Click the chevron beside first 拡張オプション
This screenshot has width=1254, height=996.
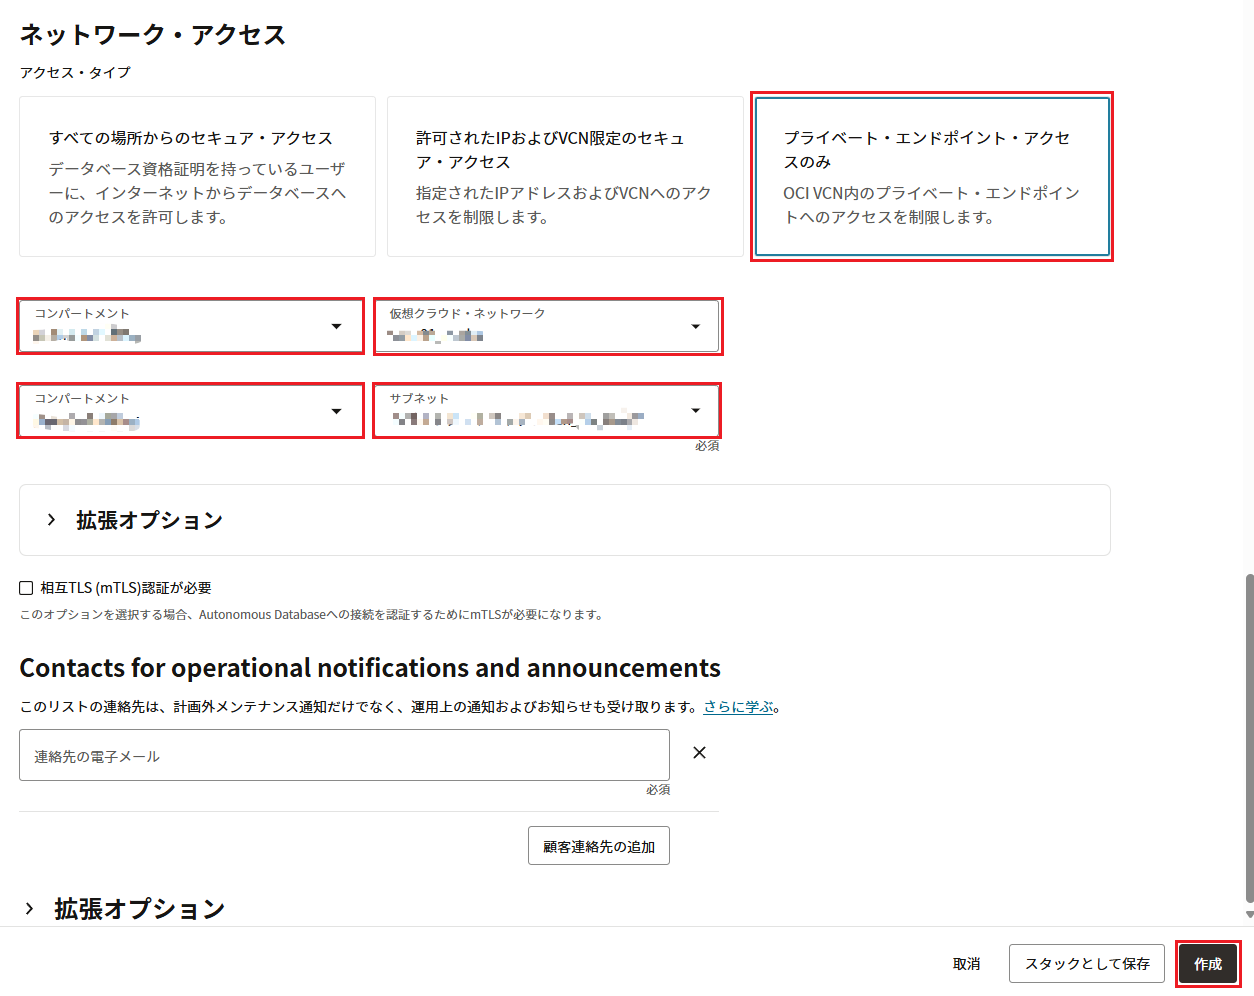click(x=51, y=520)
